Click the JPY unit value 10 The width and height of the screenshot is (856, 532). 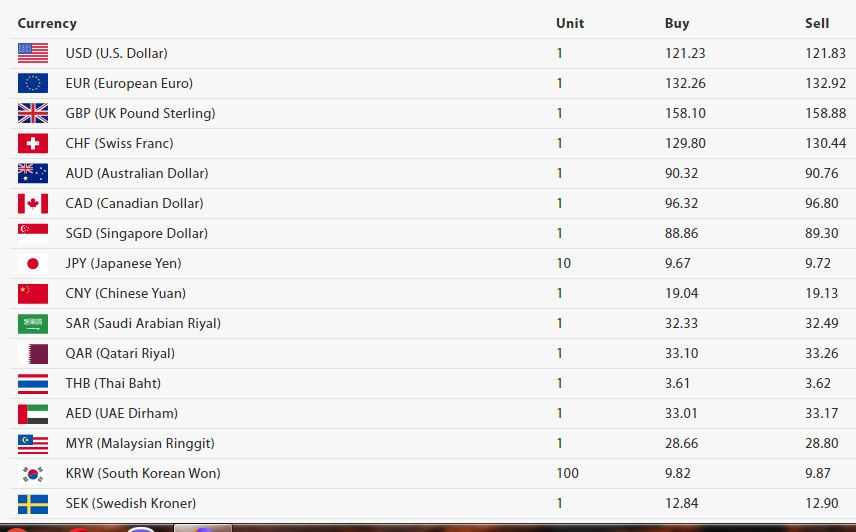tap(563, 264)
